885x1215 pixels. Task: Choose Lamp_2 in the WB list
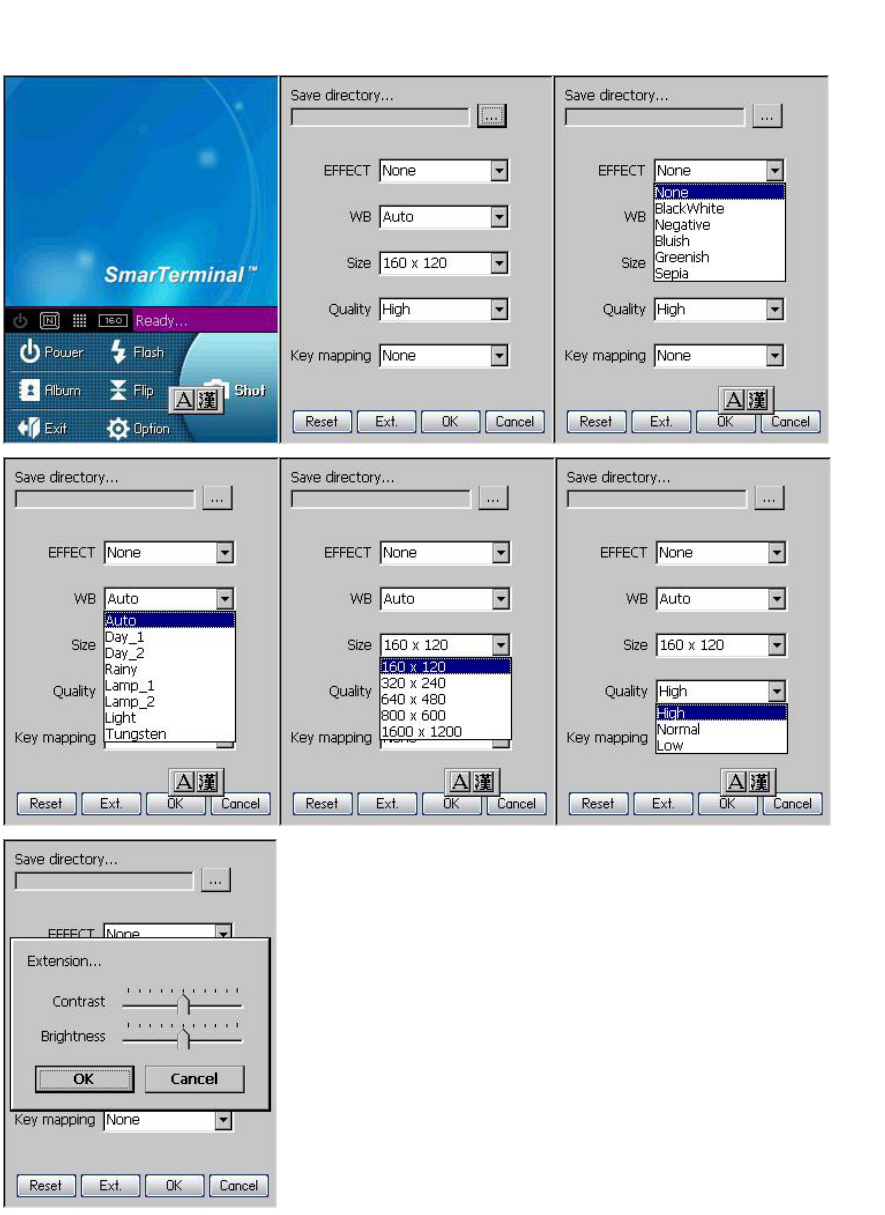(169, 701)
